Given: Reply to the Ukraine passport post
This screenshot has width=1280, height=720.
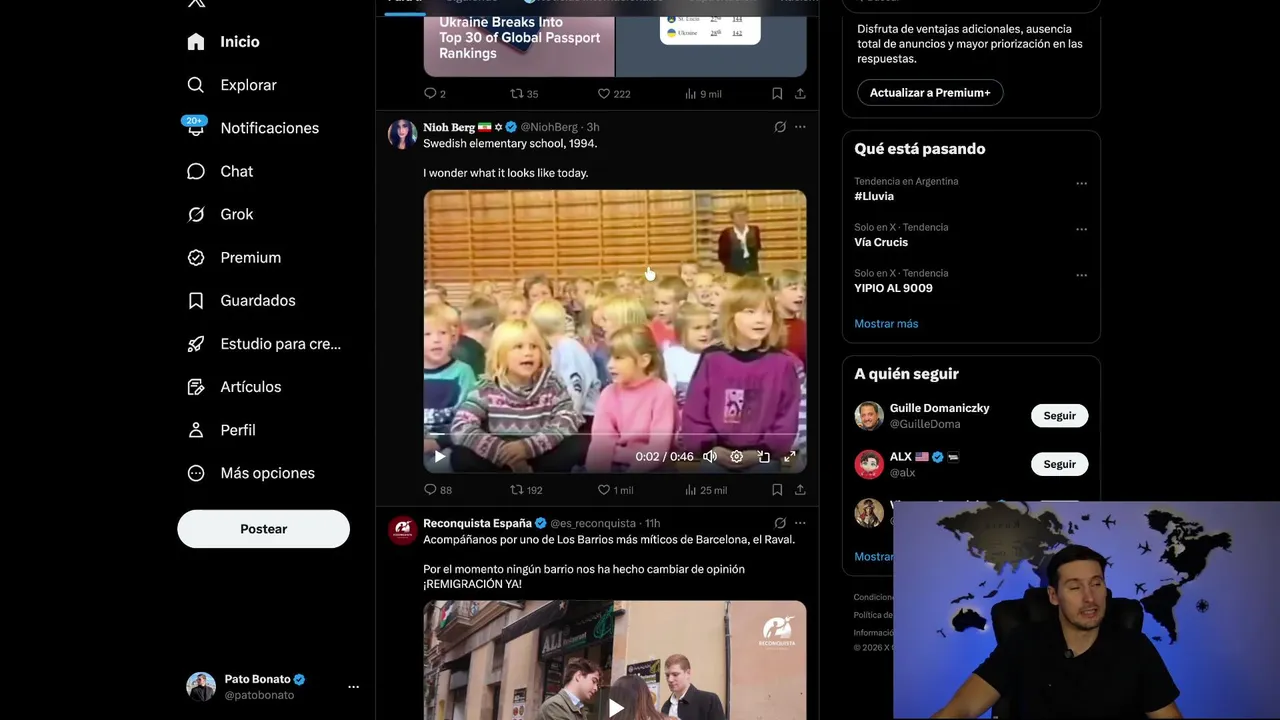Looking at the screenshot, I should (435, 94).
